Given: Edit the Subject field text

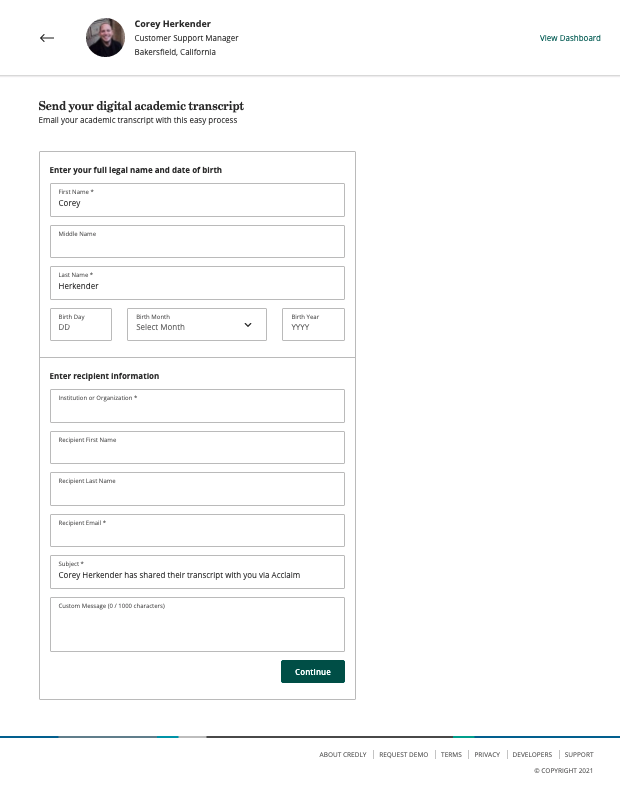Looking at the screenshot, I should coord(197,572).
